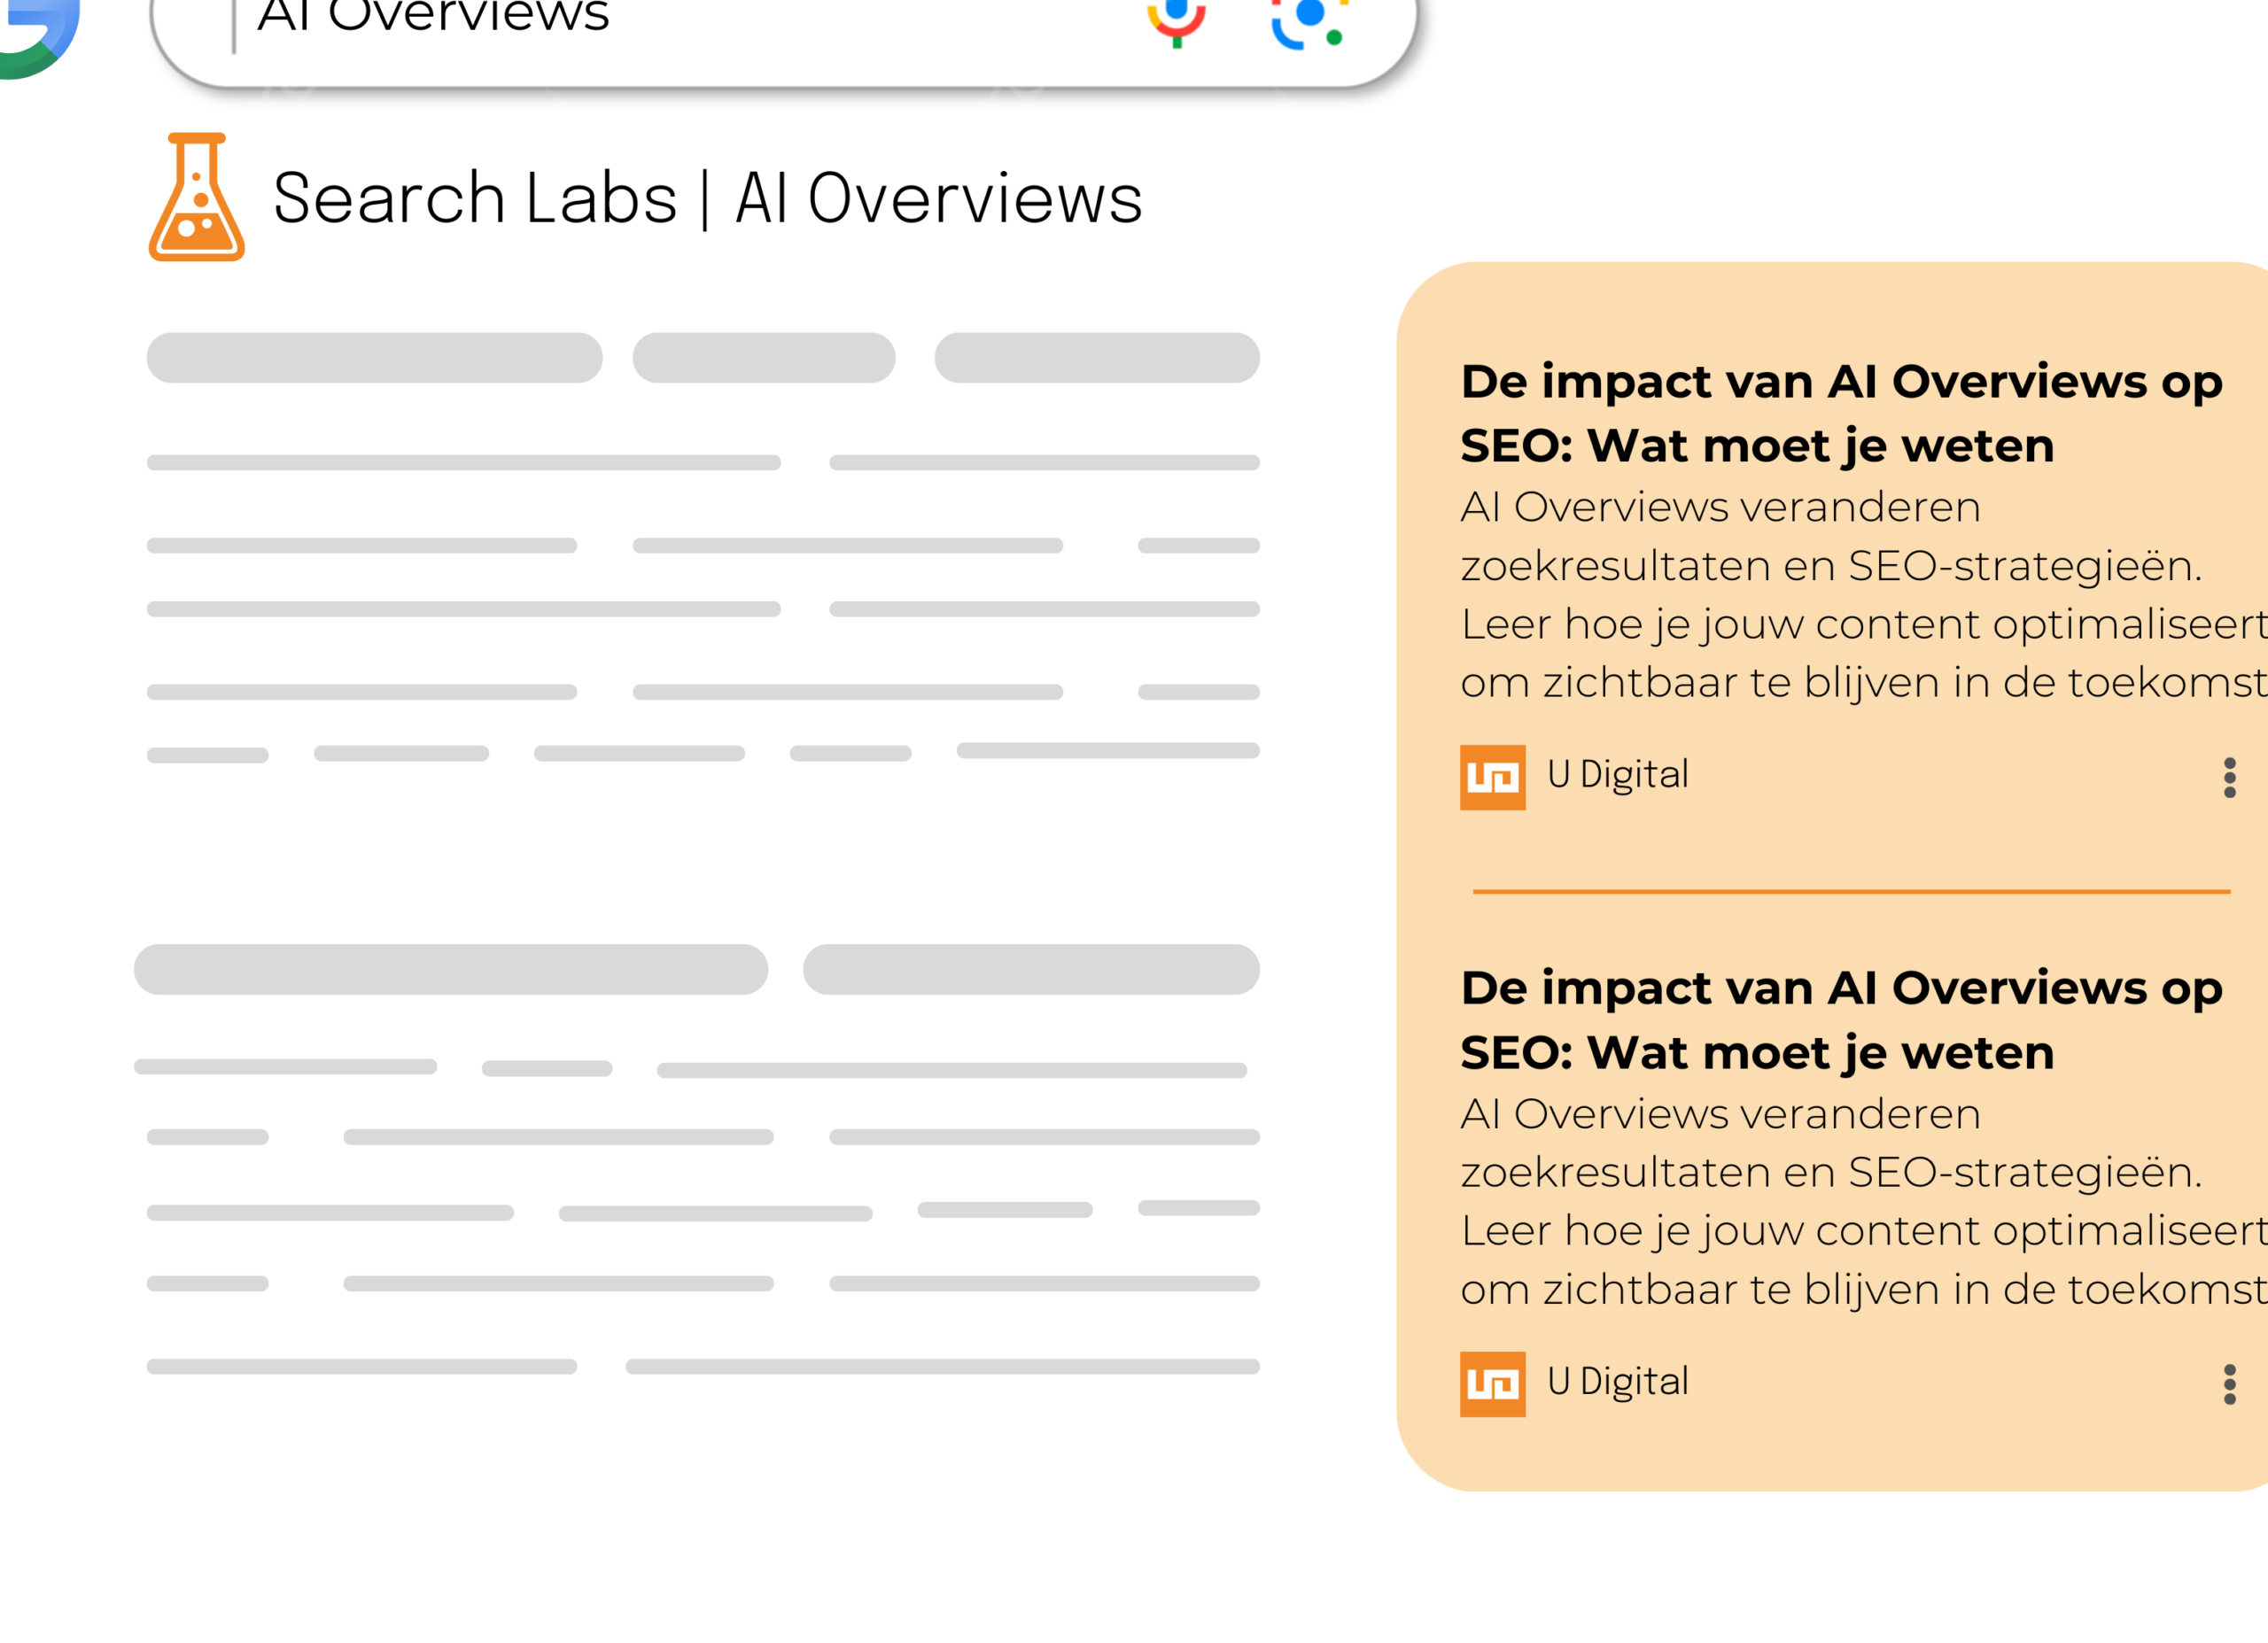Click the first gray placeholder pill under heading
The image size is (2268, 1643).
click(374, 358)
